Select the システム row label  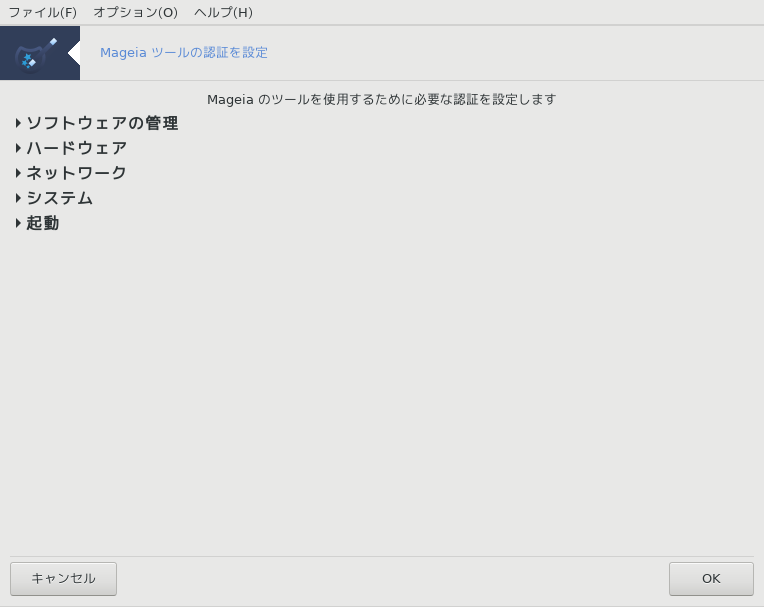59,198
